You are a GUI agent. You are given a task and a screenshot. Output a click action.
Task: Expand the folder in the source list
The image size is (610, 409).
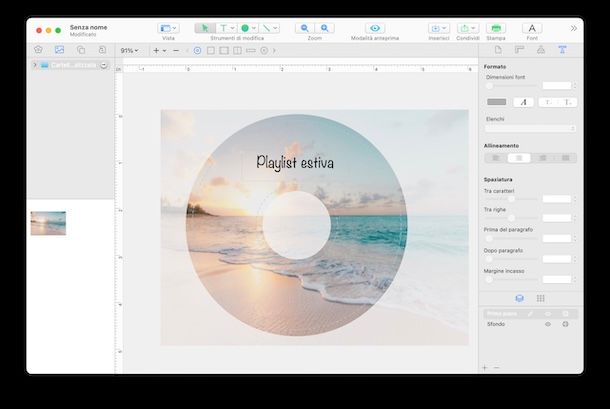[35, 65]
